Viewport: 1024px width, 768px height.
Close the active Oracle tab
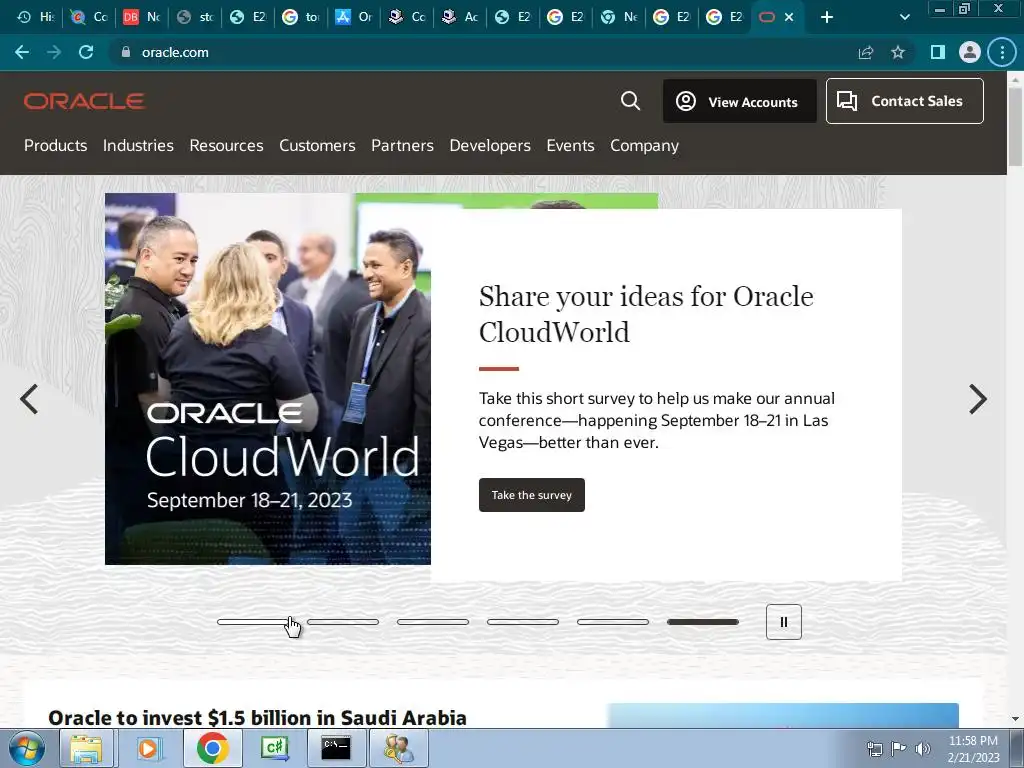pos(789,17)
